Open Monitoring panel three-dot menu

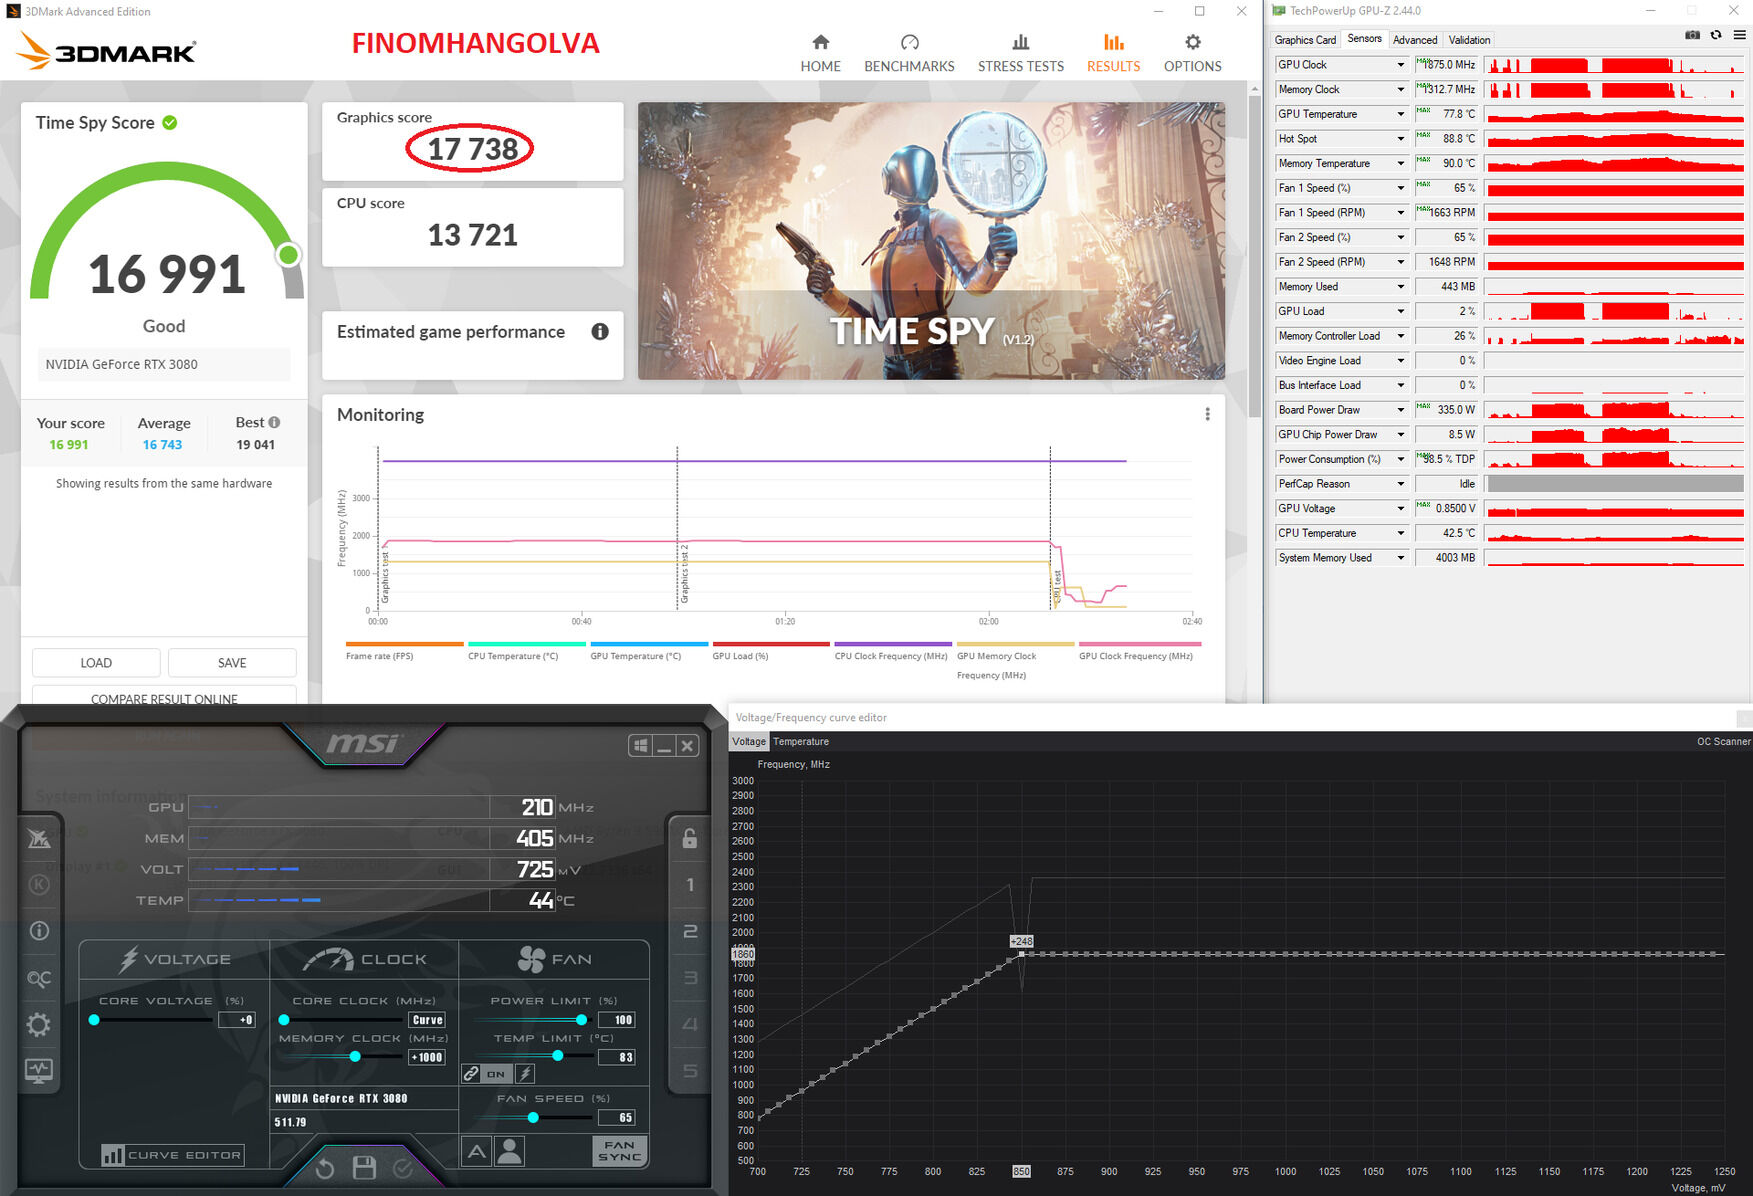pyautogui.click(x=1208, y=414)
